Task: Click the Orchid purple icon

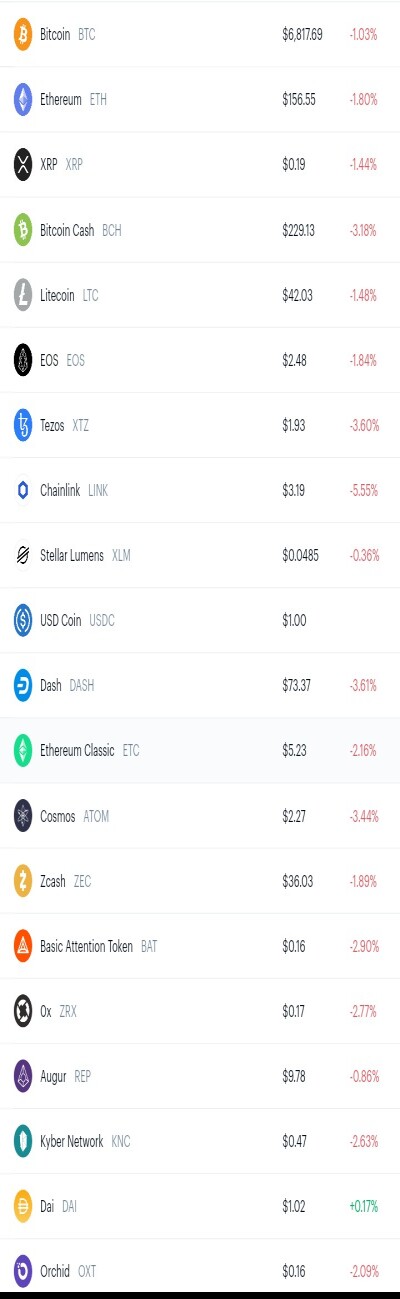Action: [22, 1271]
